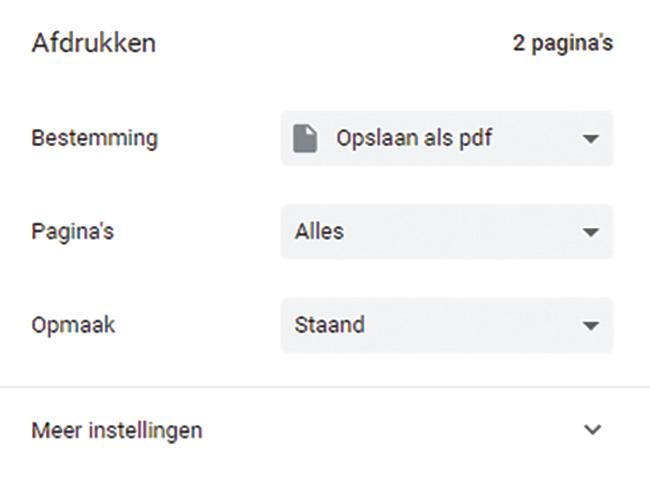Viewport: 650px width, 490px height.
Task: Open the Opslaan als pdf destination dropdown
Action: pyautogui.click(x=446, y=139)
